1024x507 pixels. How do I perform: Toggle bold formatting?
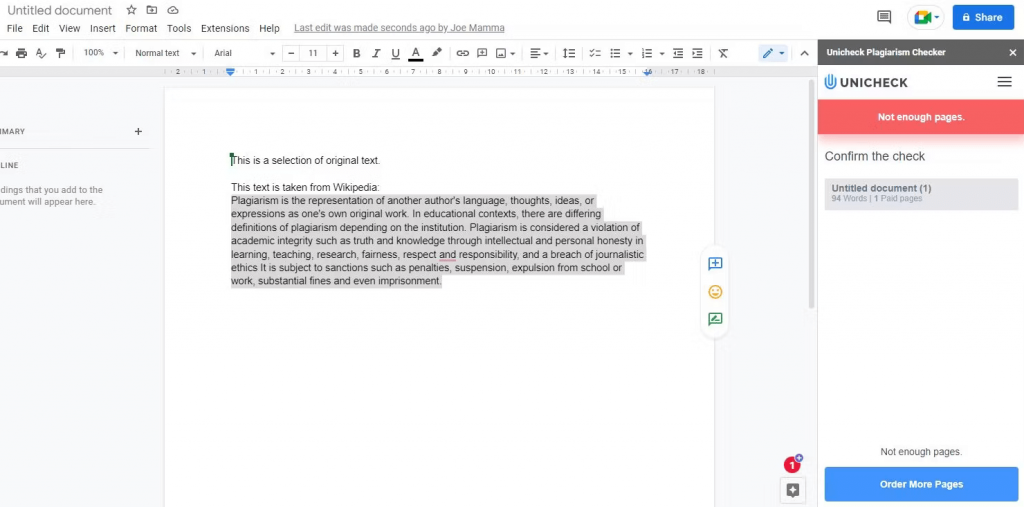pyautogui.click(x=356, y=53)
